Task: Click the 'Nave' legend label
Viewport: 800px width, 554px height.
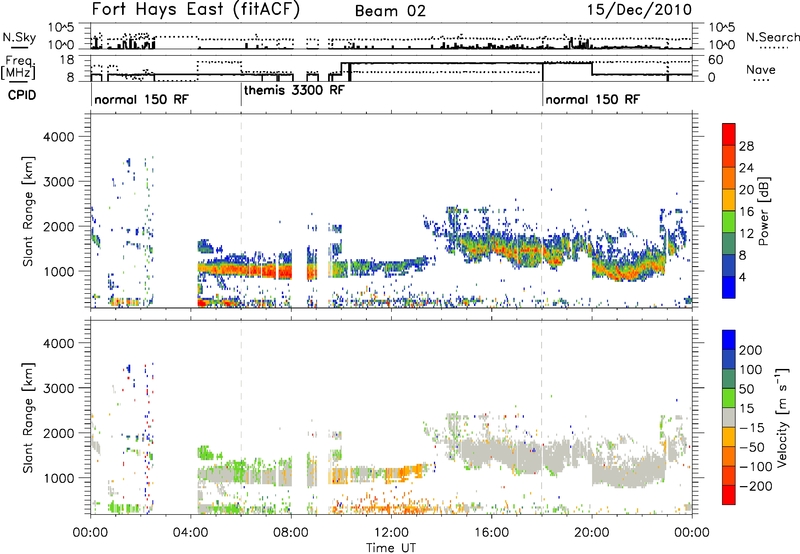Action: [x=760, y=70]
